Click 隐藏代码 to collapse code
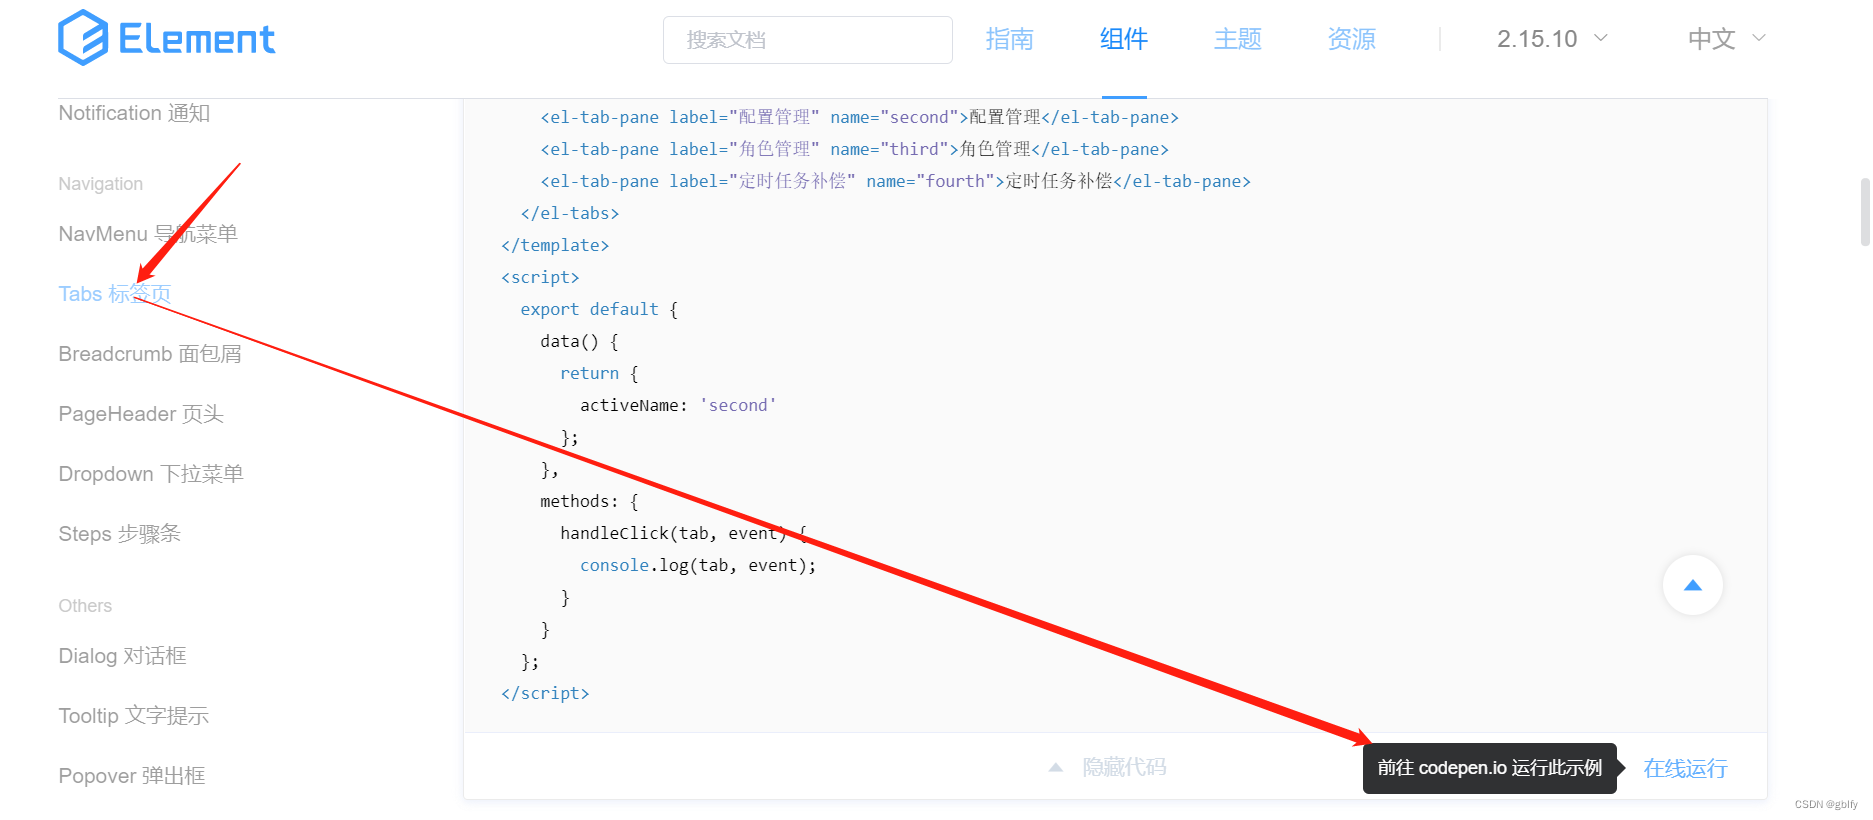The image size is (1873, 820). click(1124, 767)
